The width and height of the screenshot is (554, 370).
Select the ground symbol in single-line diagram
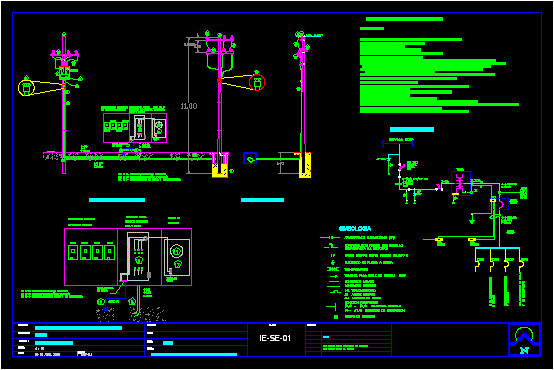pos(472,219)
